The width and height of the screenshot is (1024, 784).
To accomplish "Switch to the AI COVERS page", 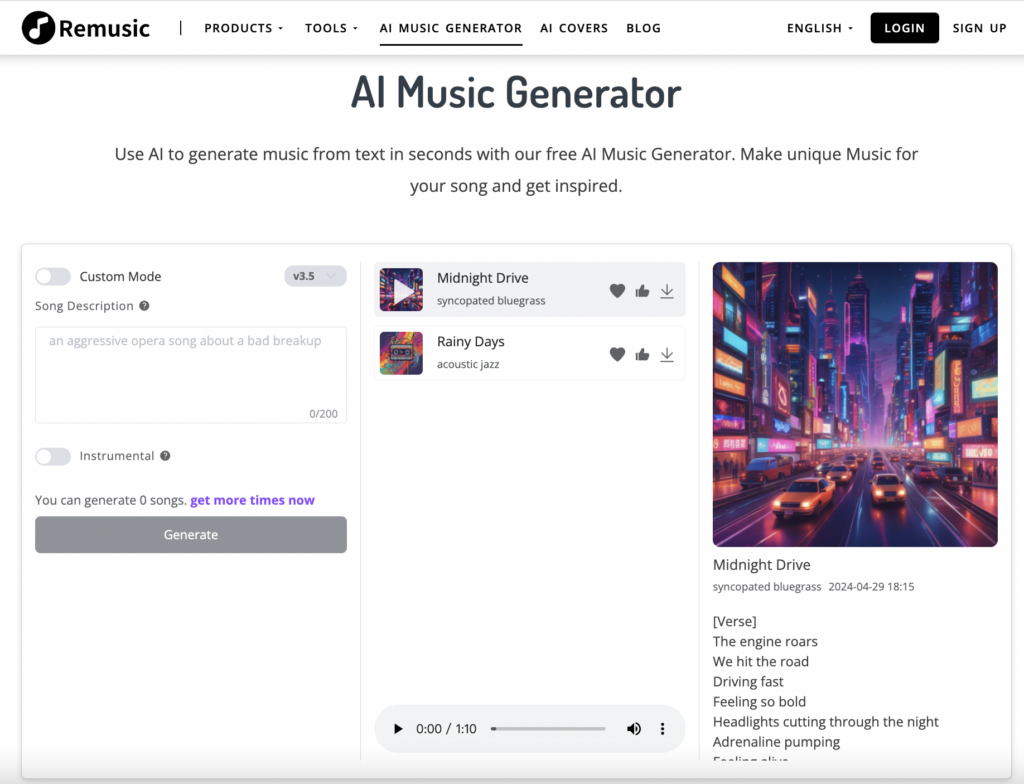I will [x=574, y=27].
